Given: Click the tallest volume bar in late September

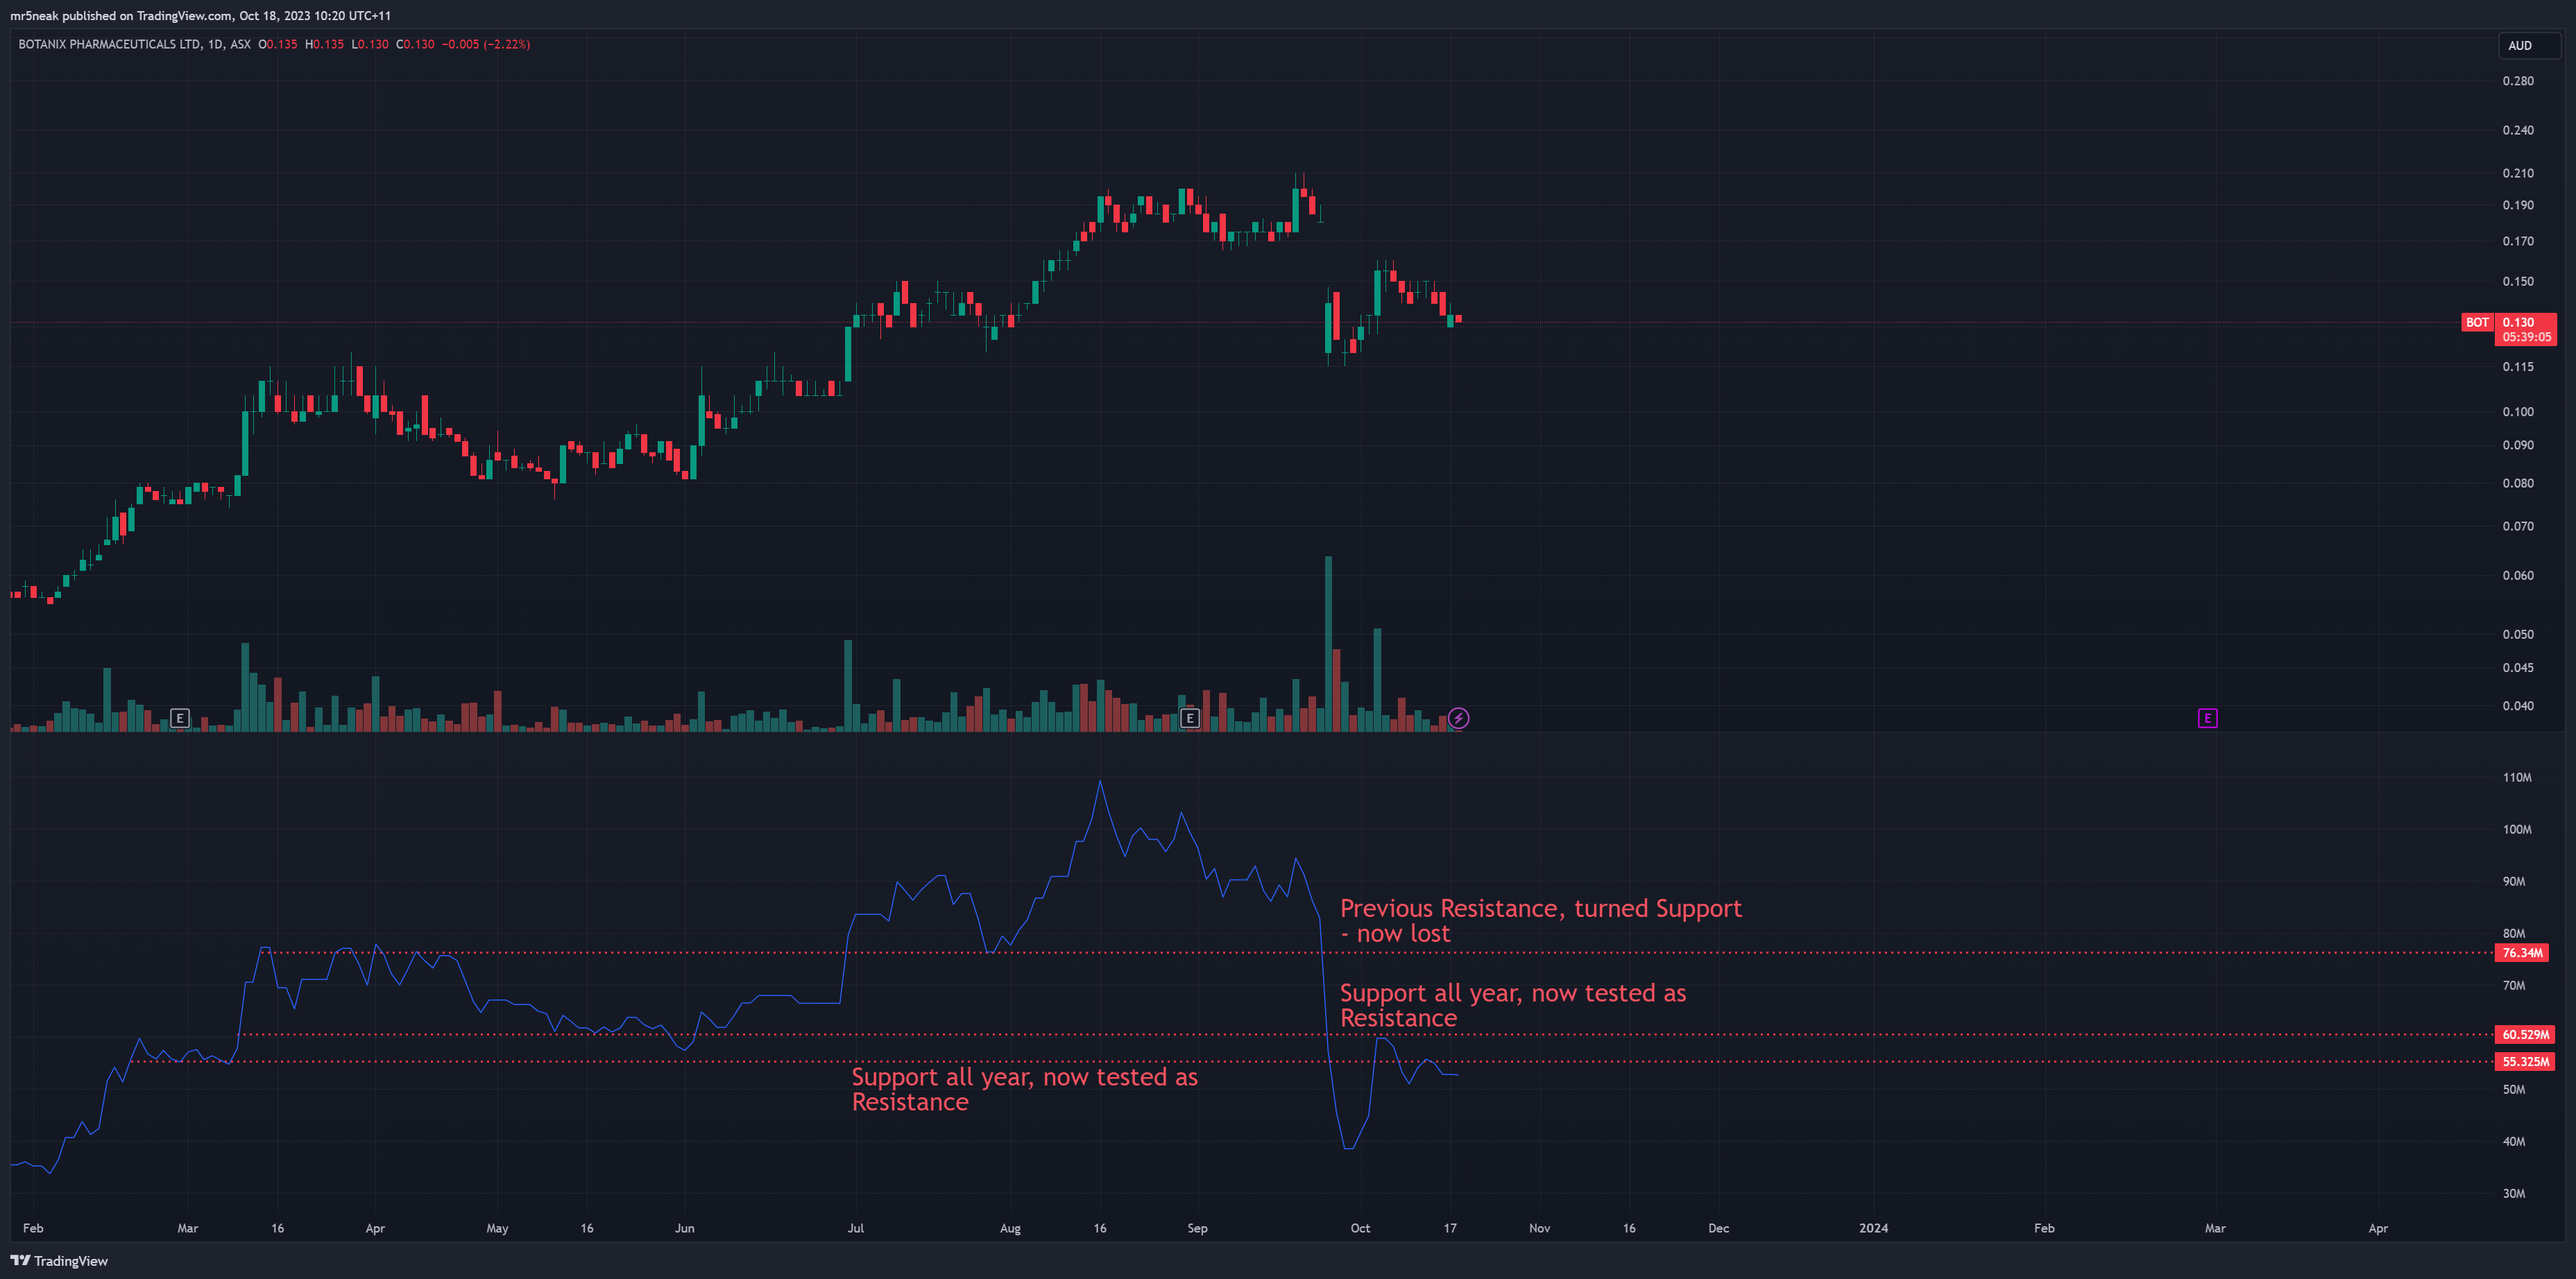Looking at the screenshot, I should point(1328,644).
